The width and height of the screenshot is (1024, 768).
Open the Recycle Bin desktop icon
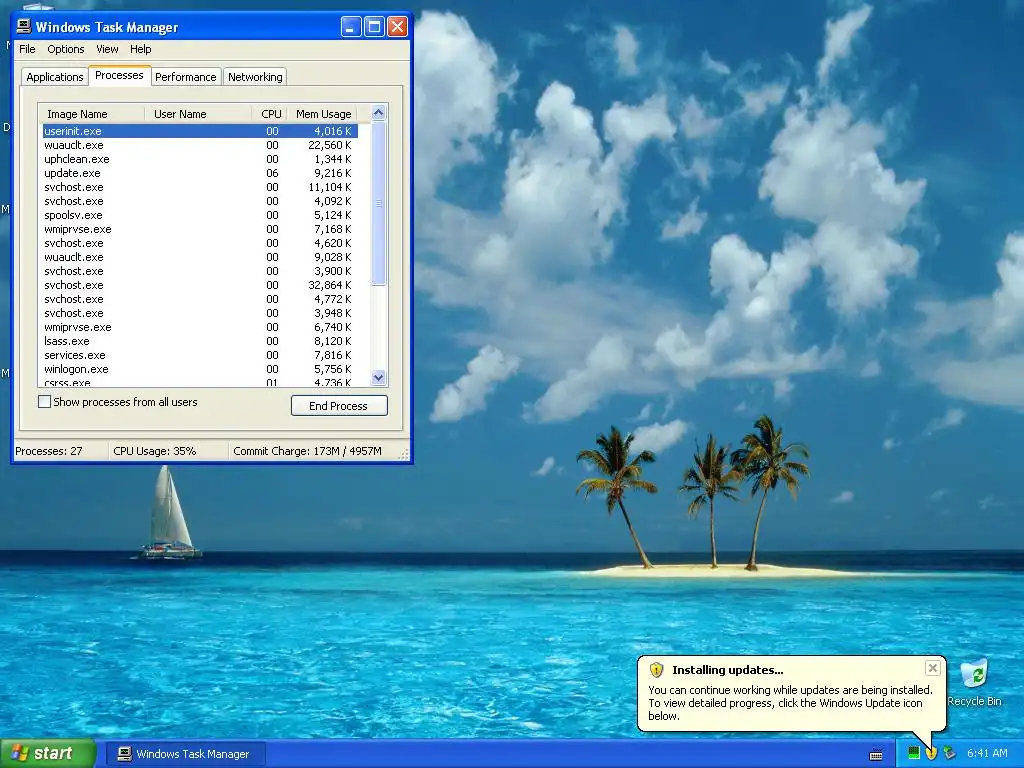point(974,682)
